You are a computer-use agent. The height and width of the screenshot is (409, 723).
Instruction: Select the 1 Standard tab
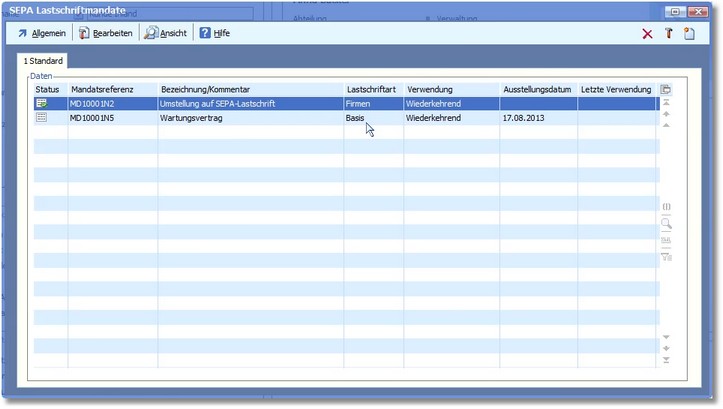coord(44,62)
